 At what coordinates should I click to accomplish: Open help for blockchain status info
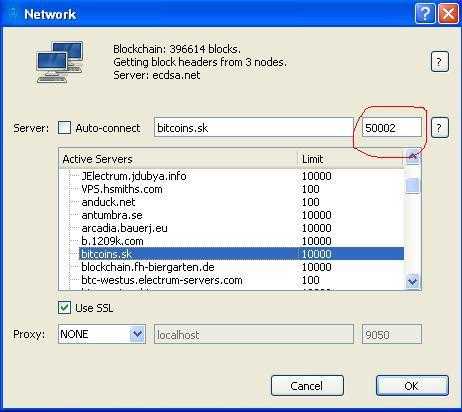(x=439, y=62)
